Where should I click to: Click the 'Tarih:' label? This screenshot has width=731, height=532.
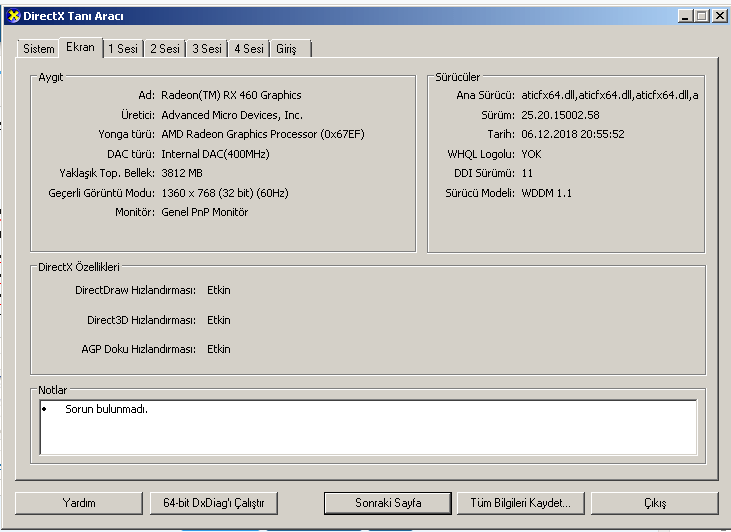coord(501,134)
